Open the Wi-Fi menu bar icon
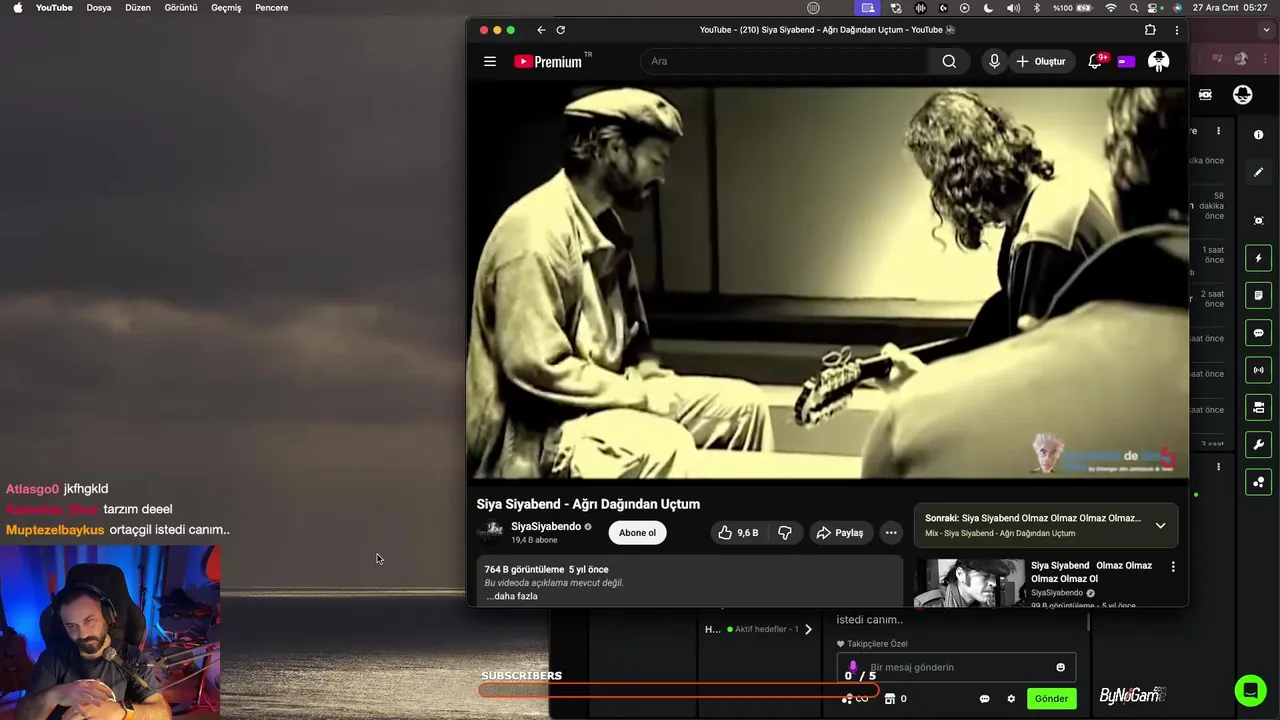The height and width of the screenshot is (720, 1280). [1111, 8]
